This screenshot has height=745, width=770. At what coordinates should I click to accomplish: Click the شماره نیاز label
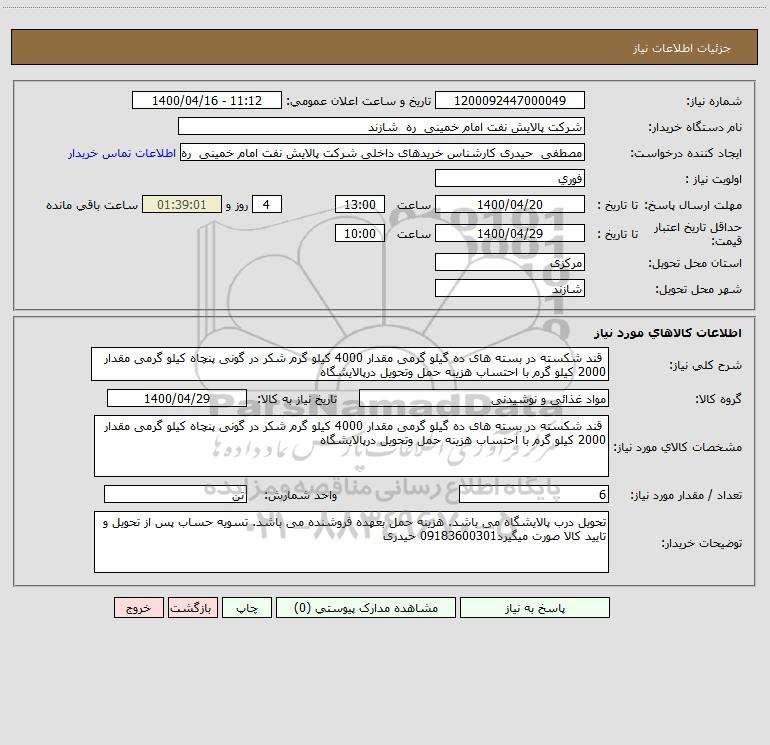pyautogui.click(x=714, y=102)
